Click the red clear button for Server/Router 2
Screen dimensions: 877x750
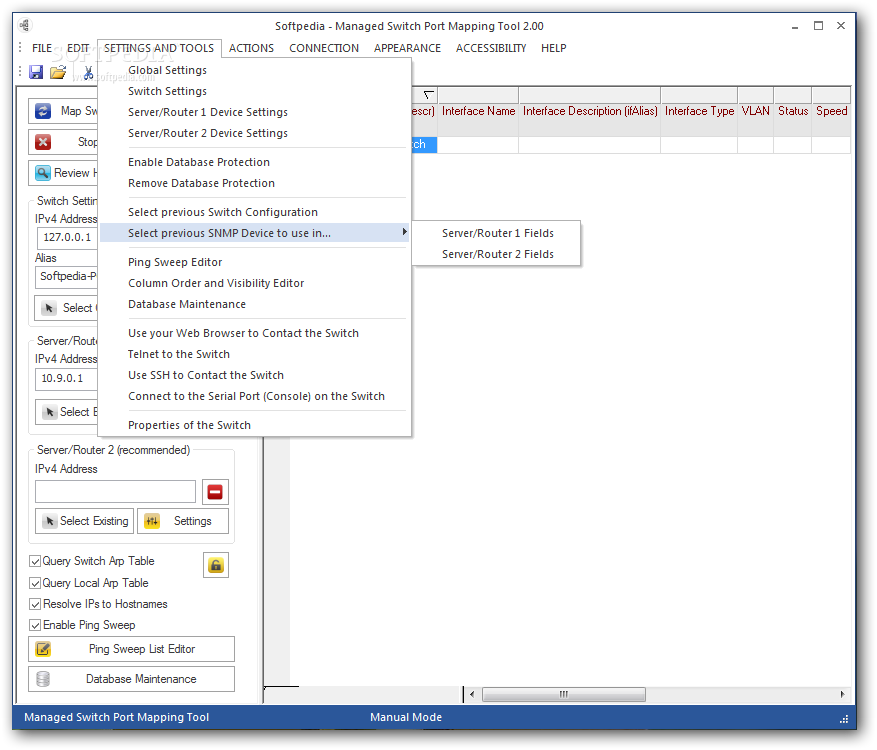tap(215, 492)
